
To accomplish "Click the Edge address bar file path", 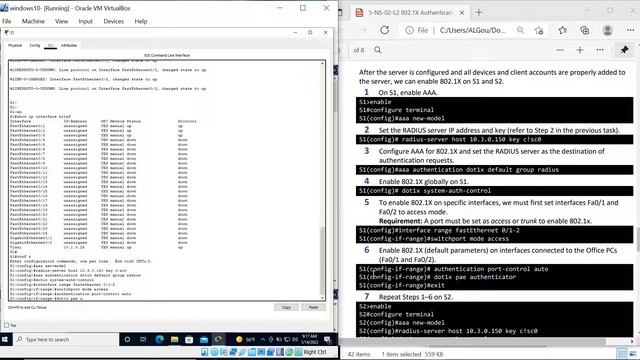I will pyautogui.click(x=472, y=30).
